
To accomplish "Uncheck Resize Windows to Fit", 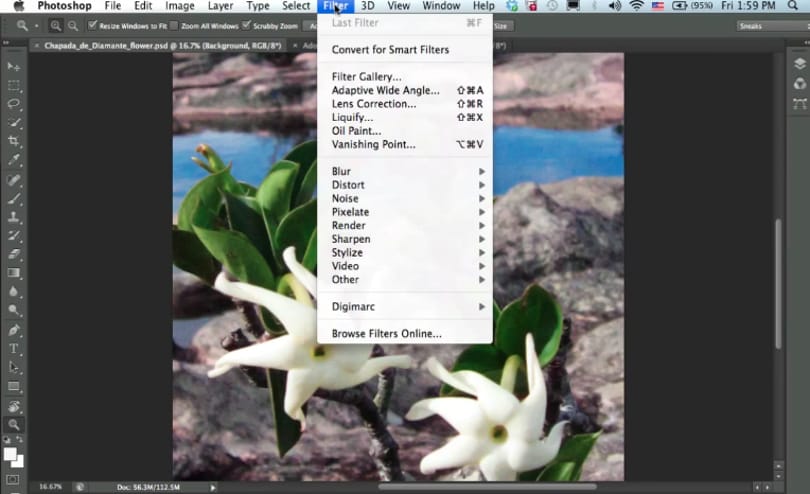I will click(x=92, y=25).
